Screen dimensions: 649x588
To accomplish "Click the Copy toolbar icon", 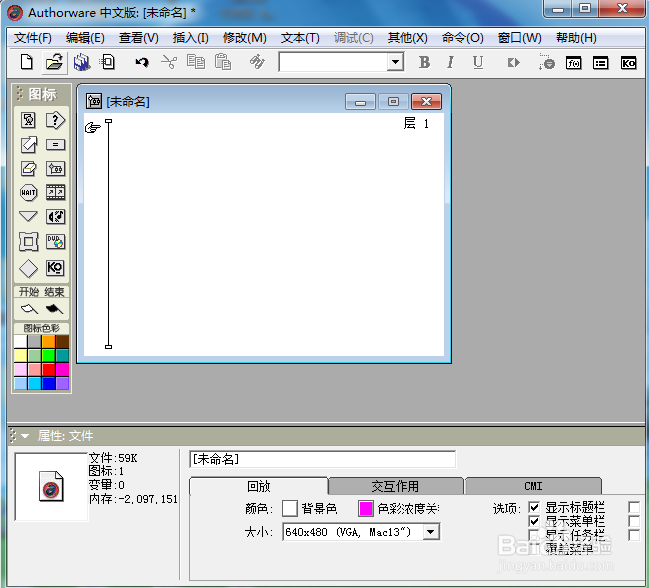I will 196,62.
